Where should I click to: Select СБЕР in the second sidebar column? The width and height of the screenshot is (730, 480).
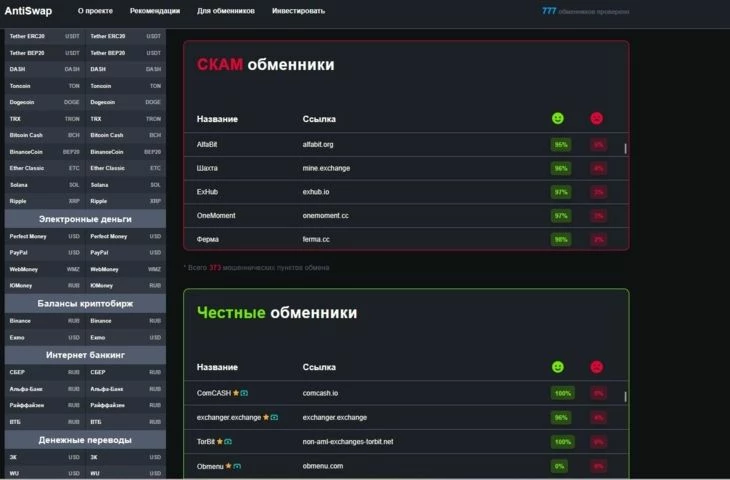pos(126,372)
